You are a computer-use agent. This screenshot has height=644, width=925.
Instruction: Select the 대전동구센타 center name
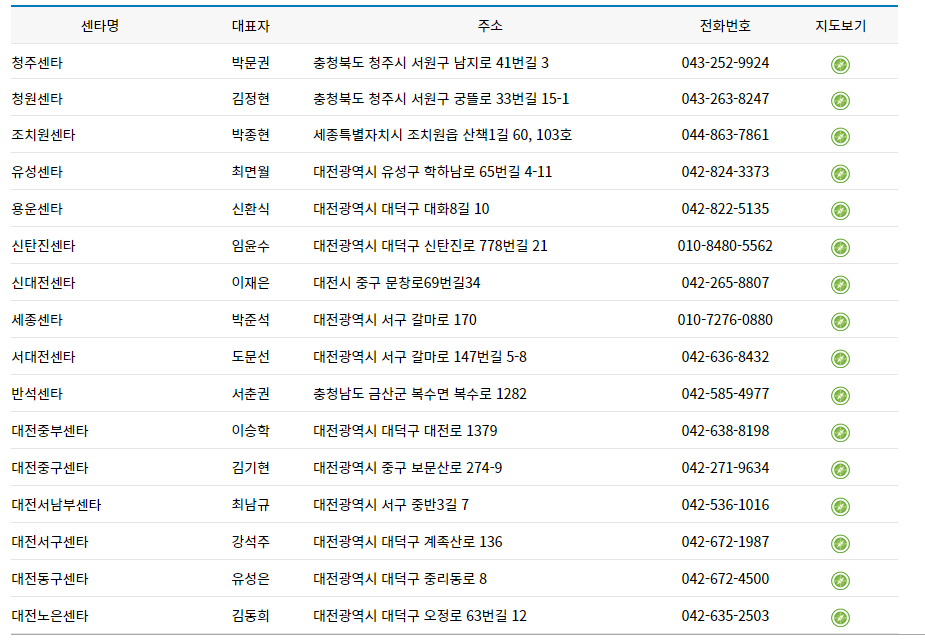click(50, 579)
